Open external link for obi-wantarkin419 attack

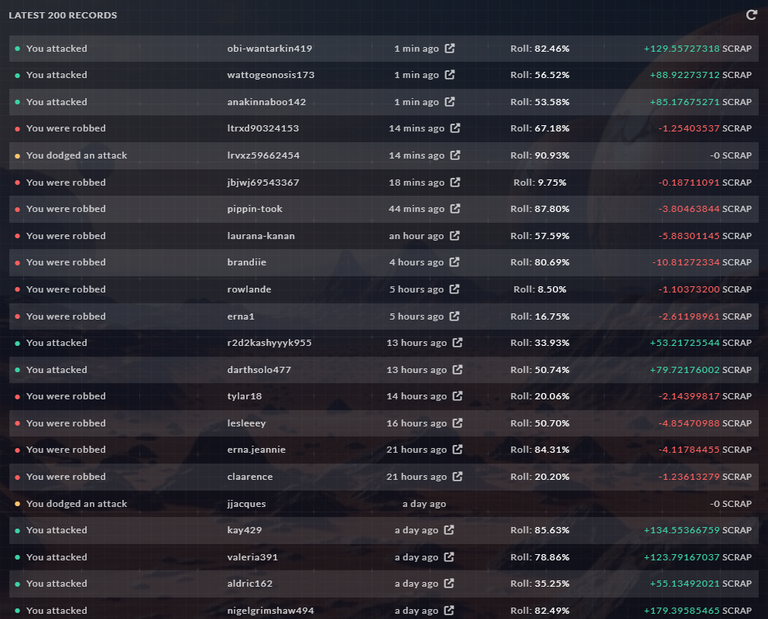[450, 48]
